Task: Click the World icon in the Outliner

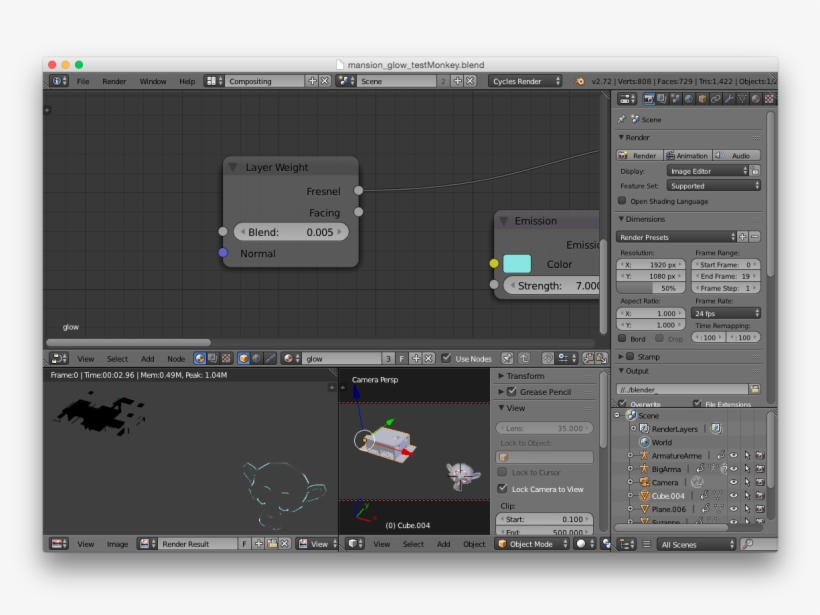Action: click(x=644, y=442)
